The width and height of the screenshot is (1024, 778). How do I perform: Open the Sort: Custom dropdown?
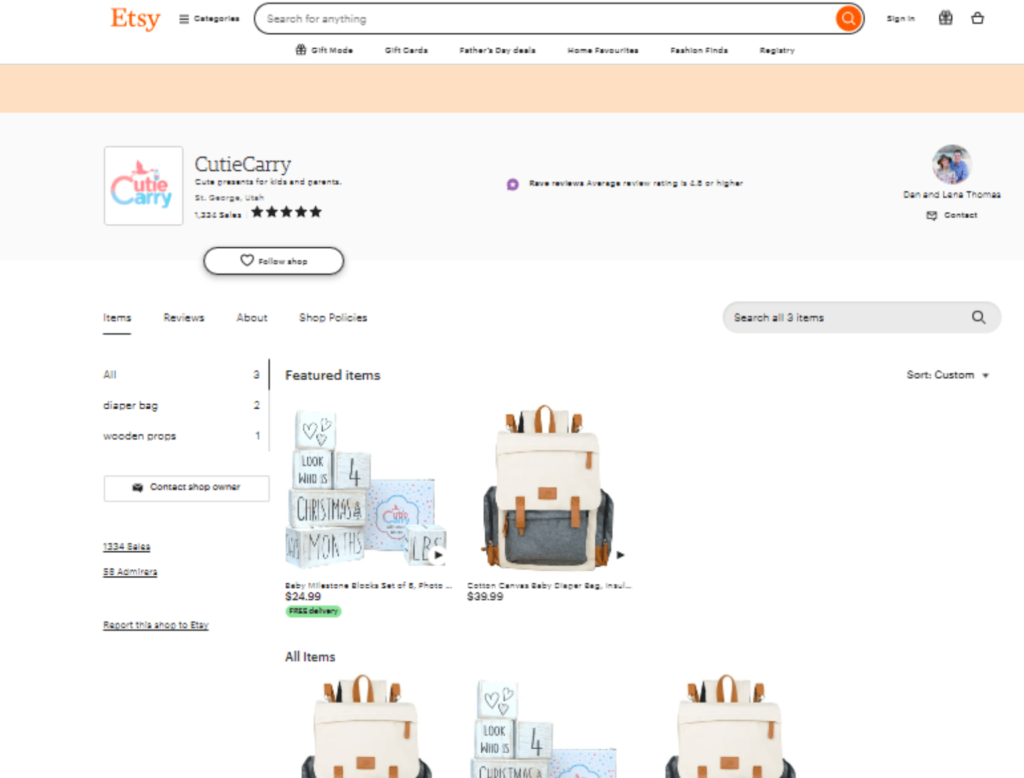coord(948,375)
